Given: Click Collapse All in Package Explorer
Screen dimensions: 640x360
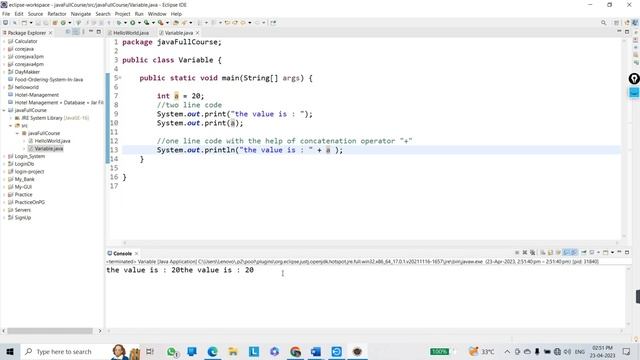Looking at the screenshot, I should click(68, 32).
